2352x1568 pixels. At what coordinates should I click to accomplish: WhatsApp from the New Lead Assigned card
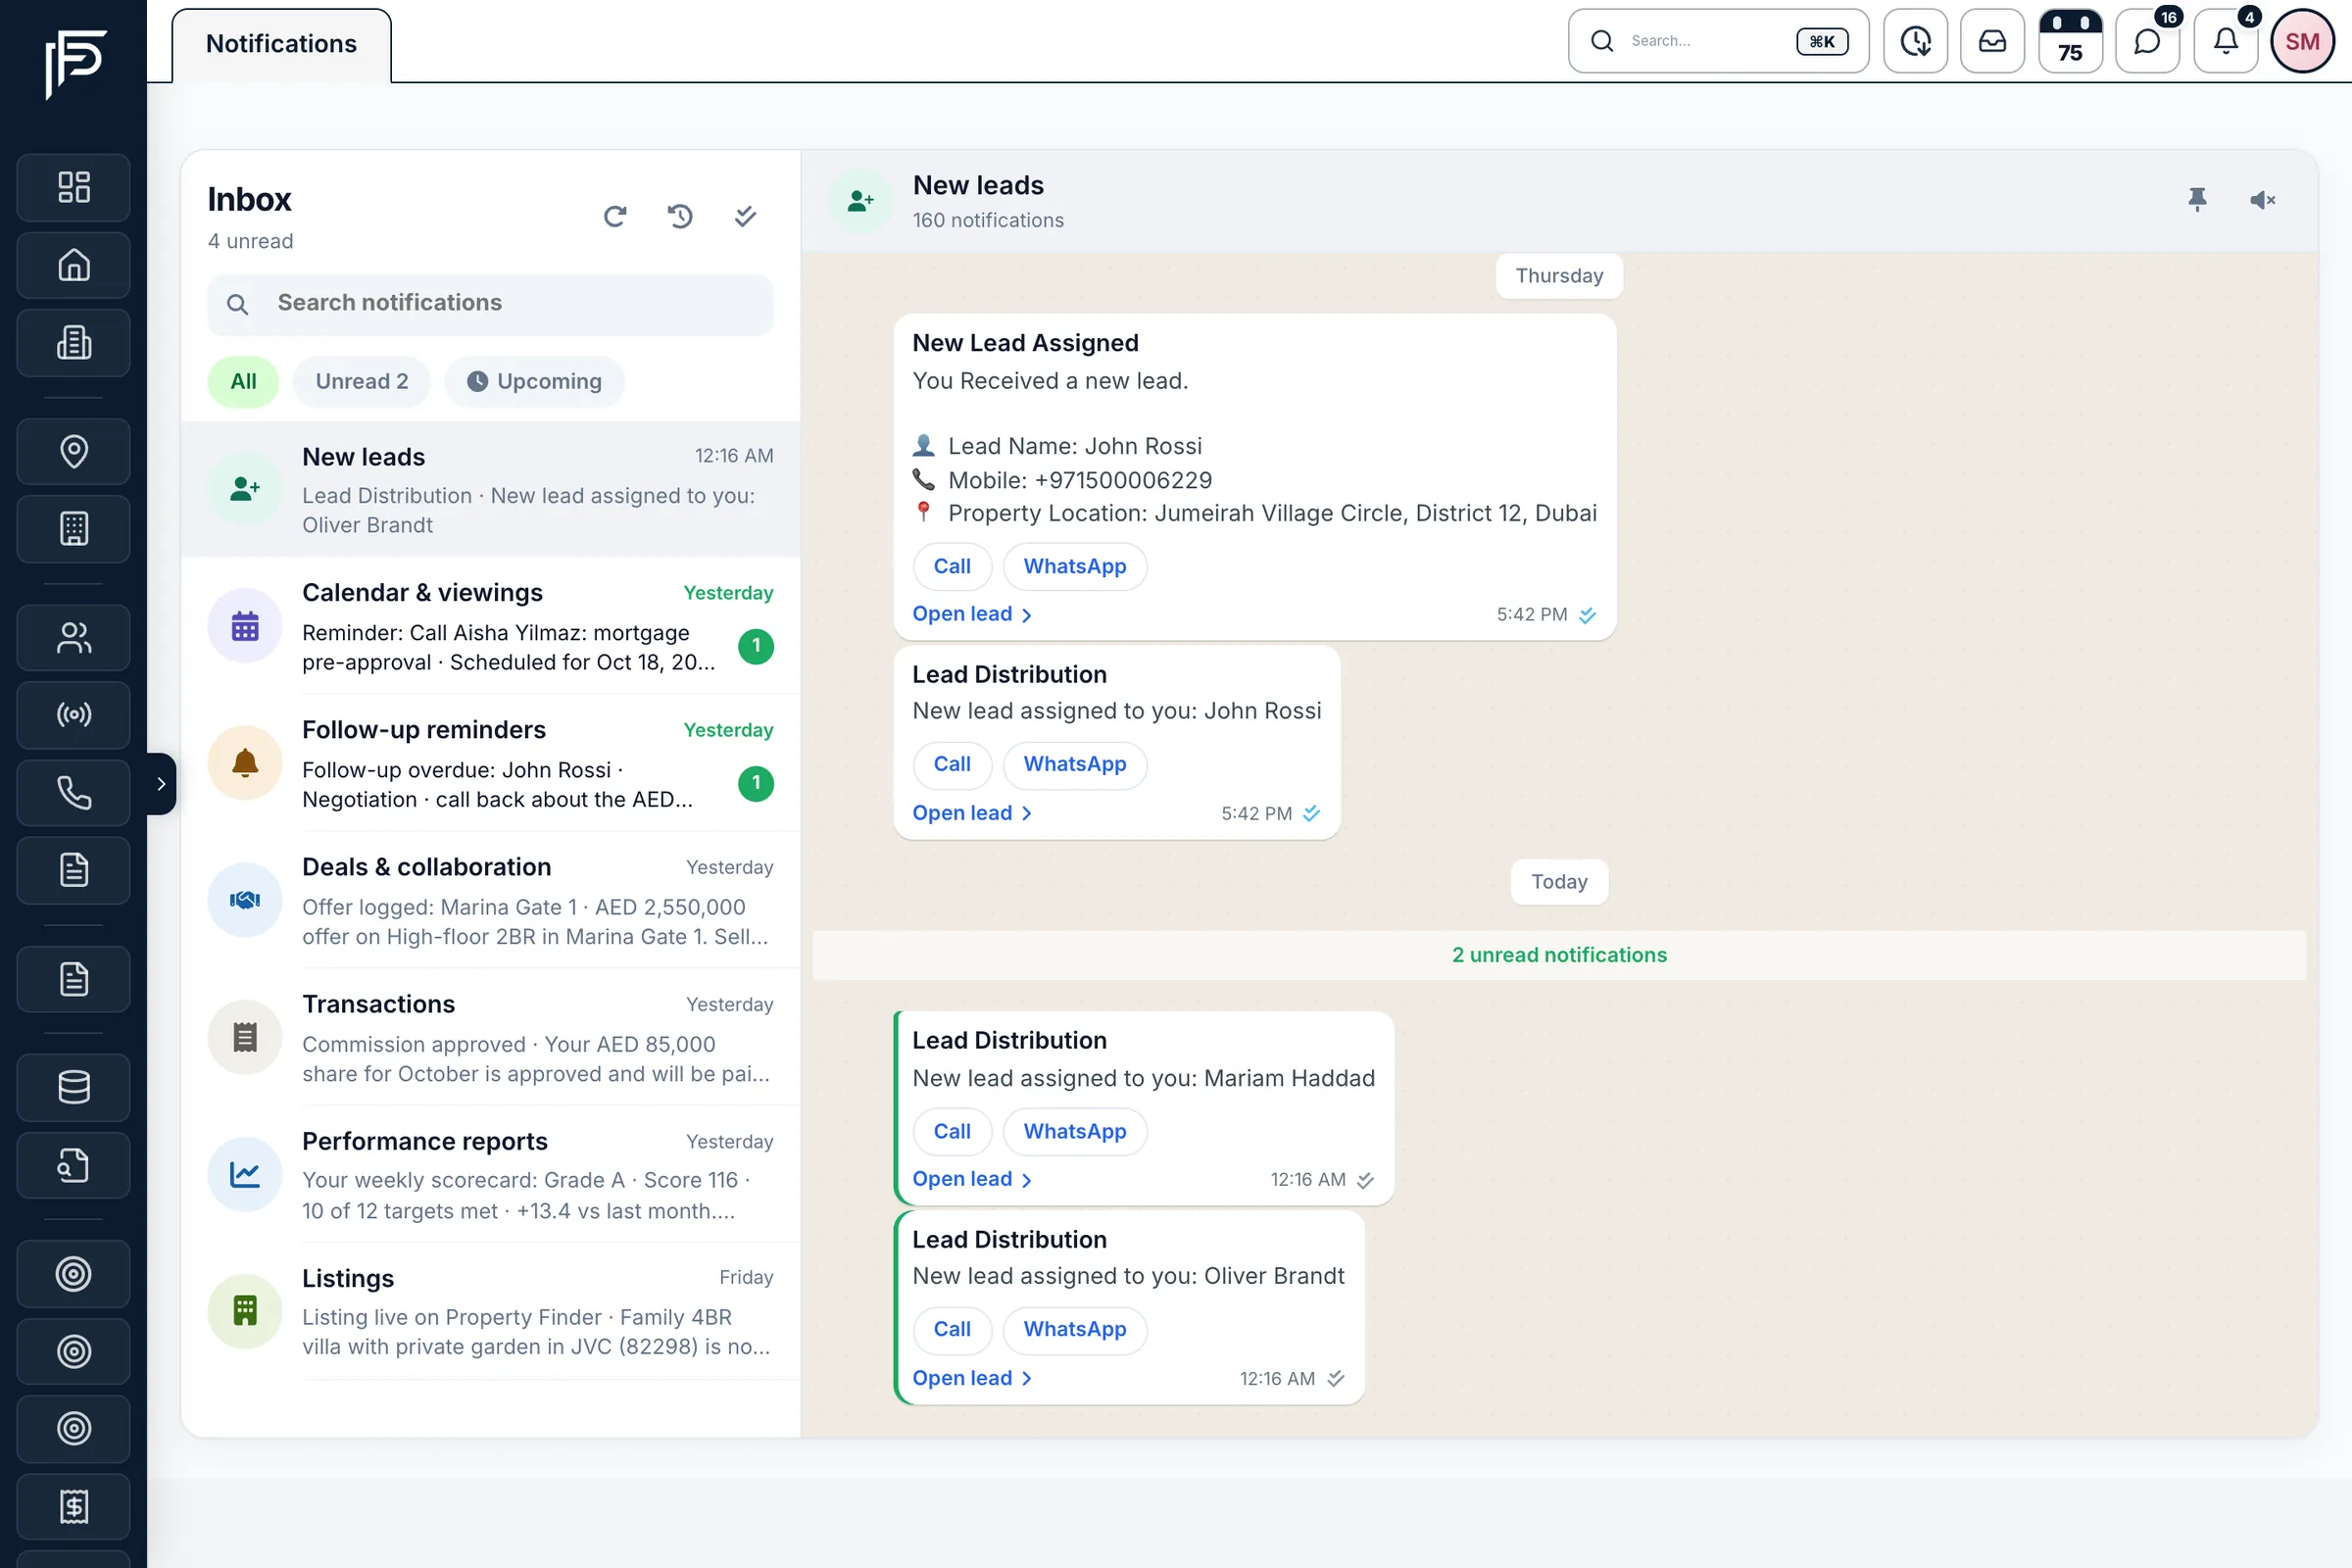point(1074,567)
